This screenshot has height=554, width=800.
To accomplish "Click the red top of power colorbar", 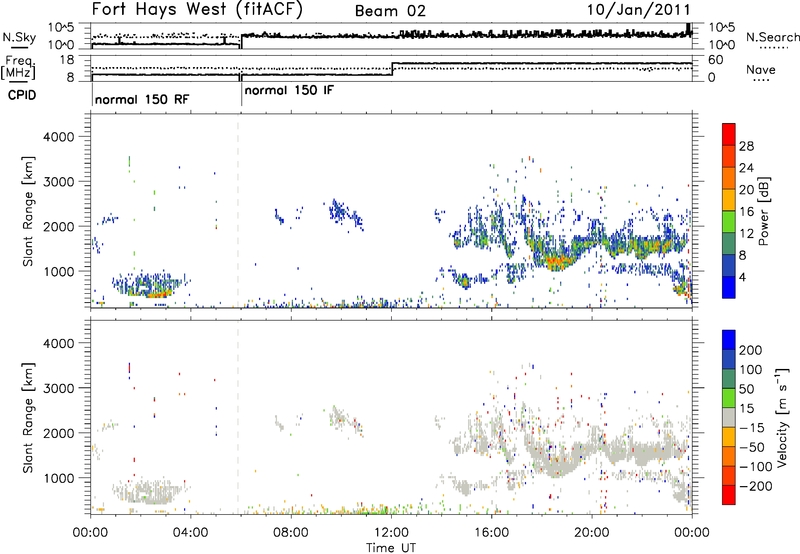I will coord(729,133).
